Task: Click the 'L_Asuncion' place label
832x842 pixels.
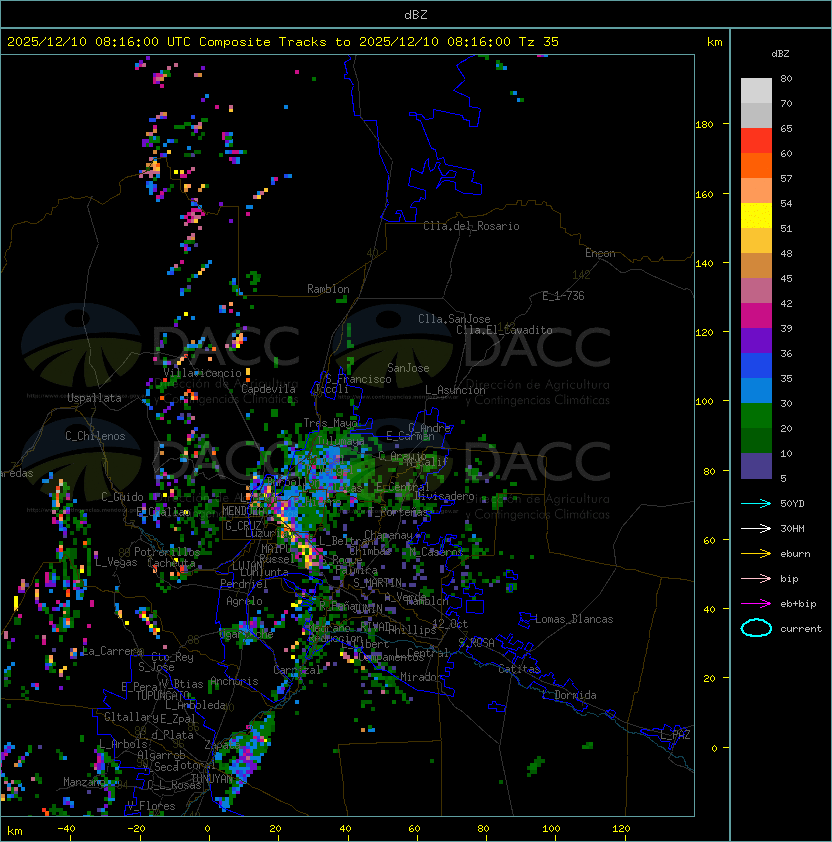Action: click(455, 390)
